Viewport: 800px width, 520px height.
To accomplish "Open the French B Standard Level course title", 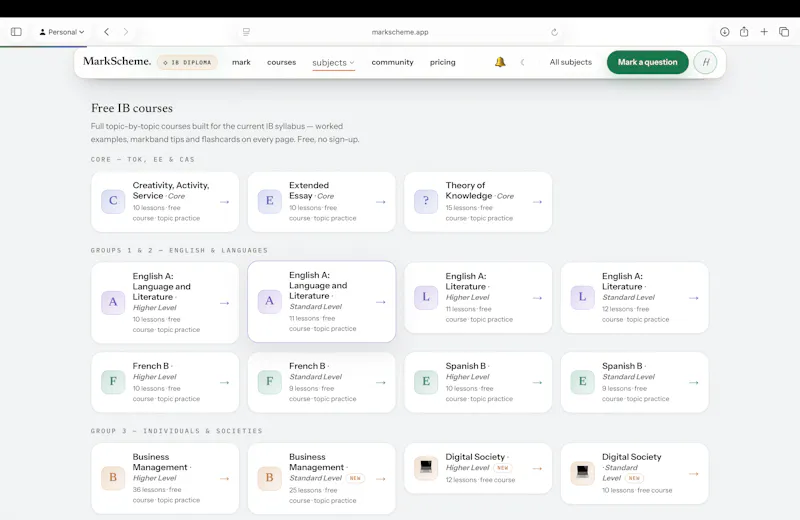I will coord(308,366).
